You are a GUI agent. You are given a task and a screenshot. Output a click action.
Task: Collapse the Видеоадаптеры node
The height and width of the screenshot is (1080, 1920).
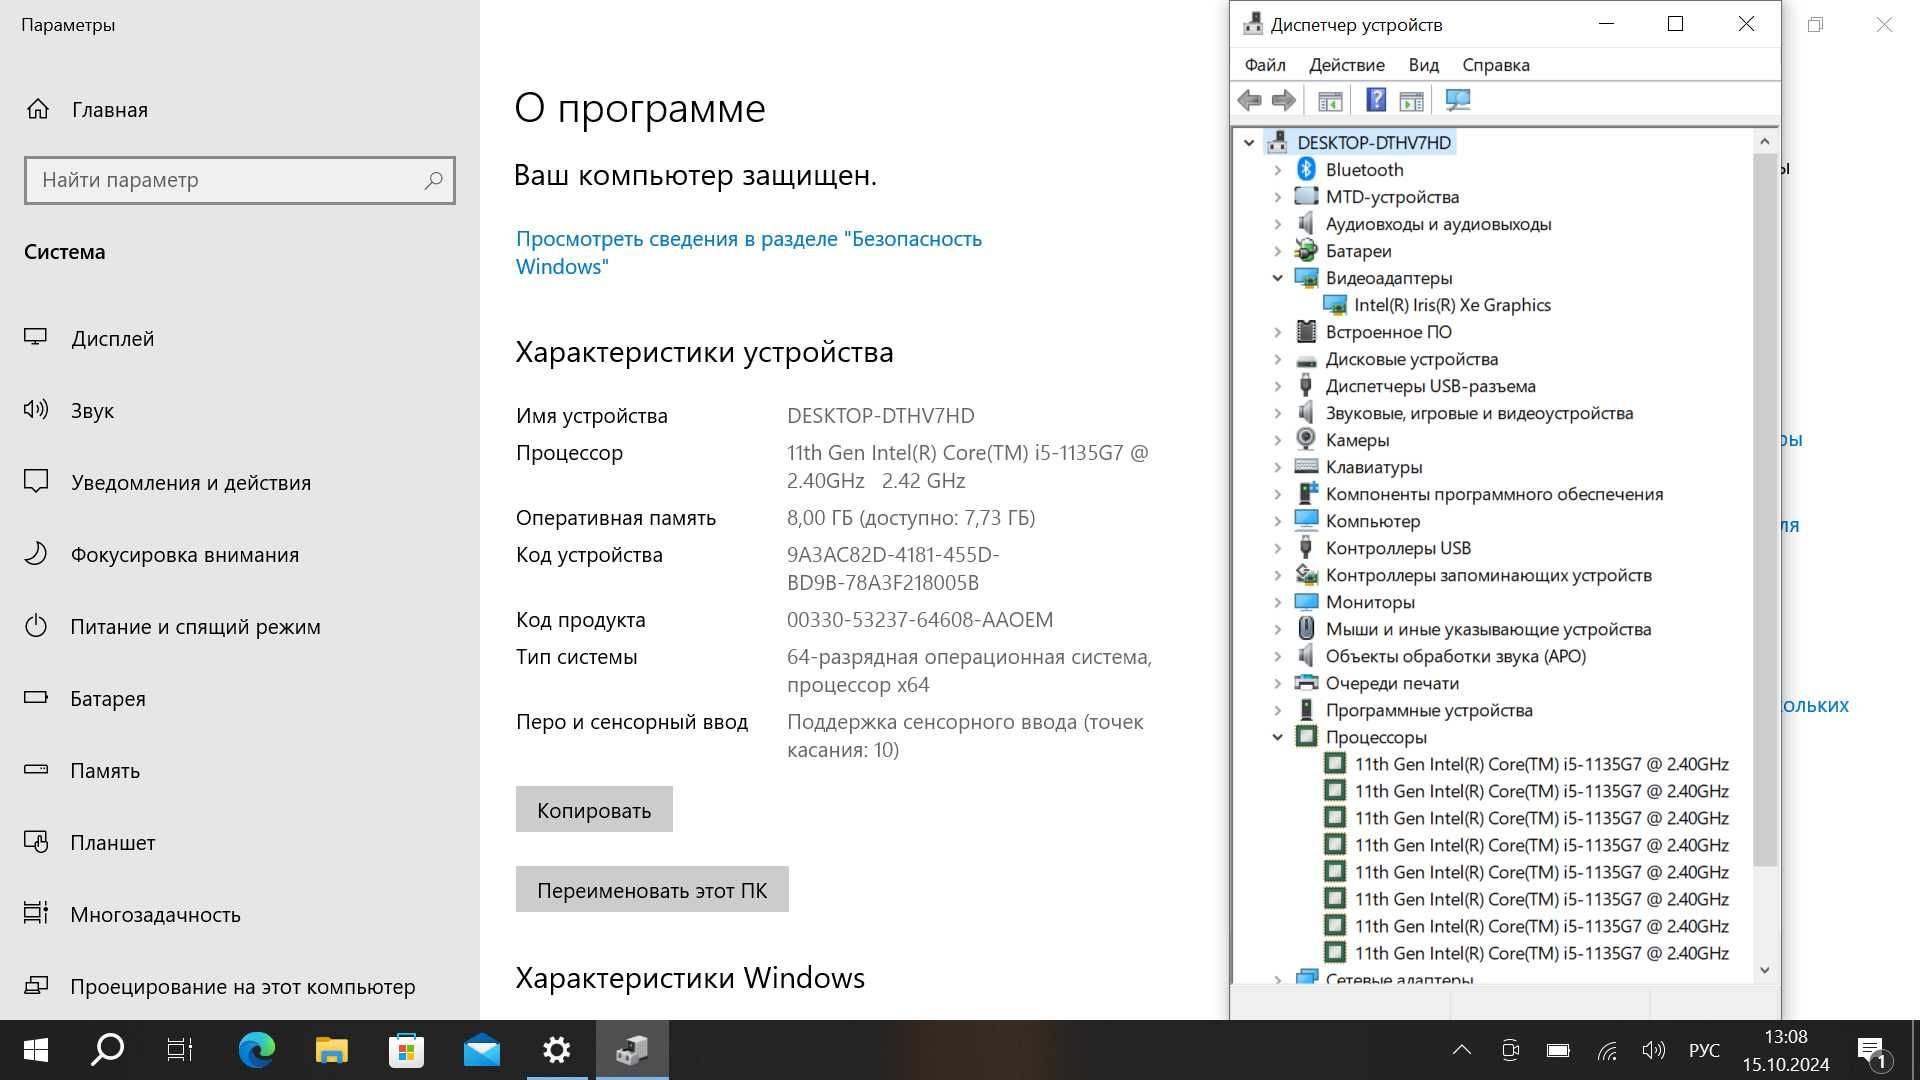[x=1277, y=278]
